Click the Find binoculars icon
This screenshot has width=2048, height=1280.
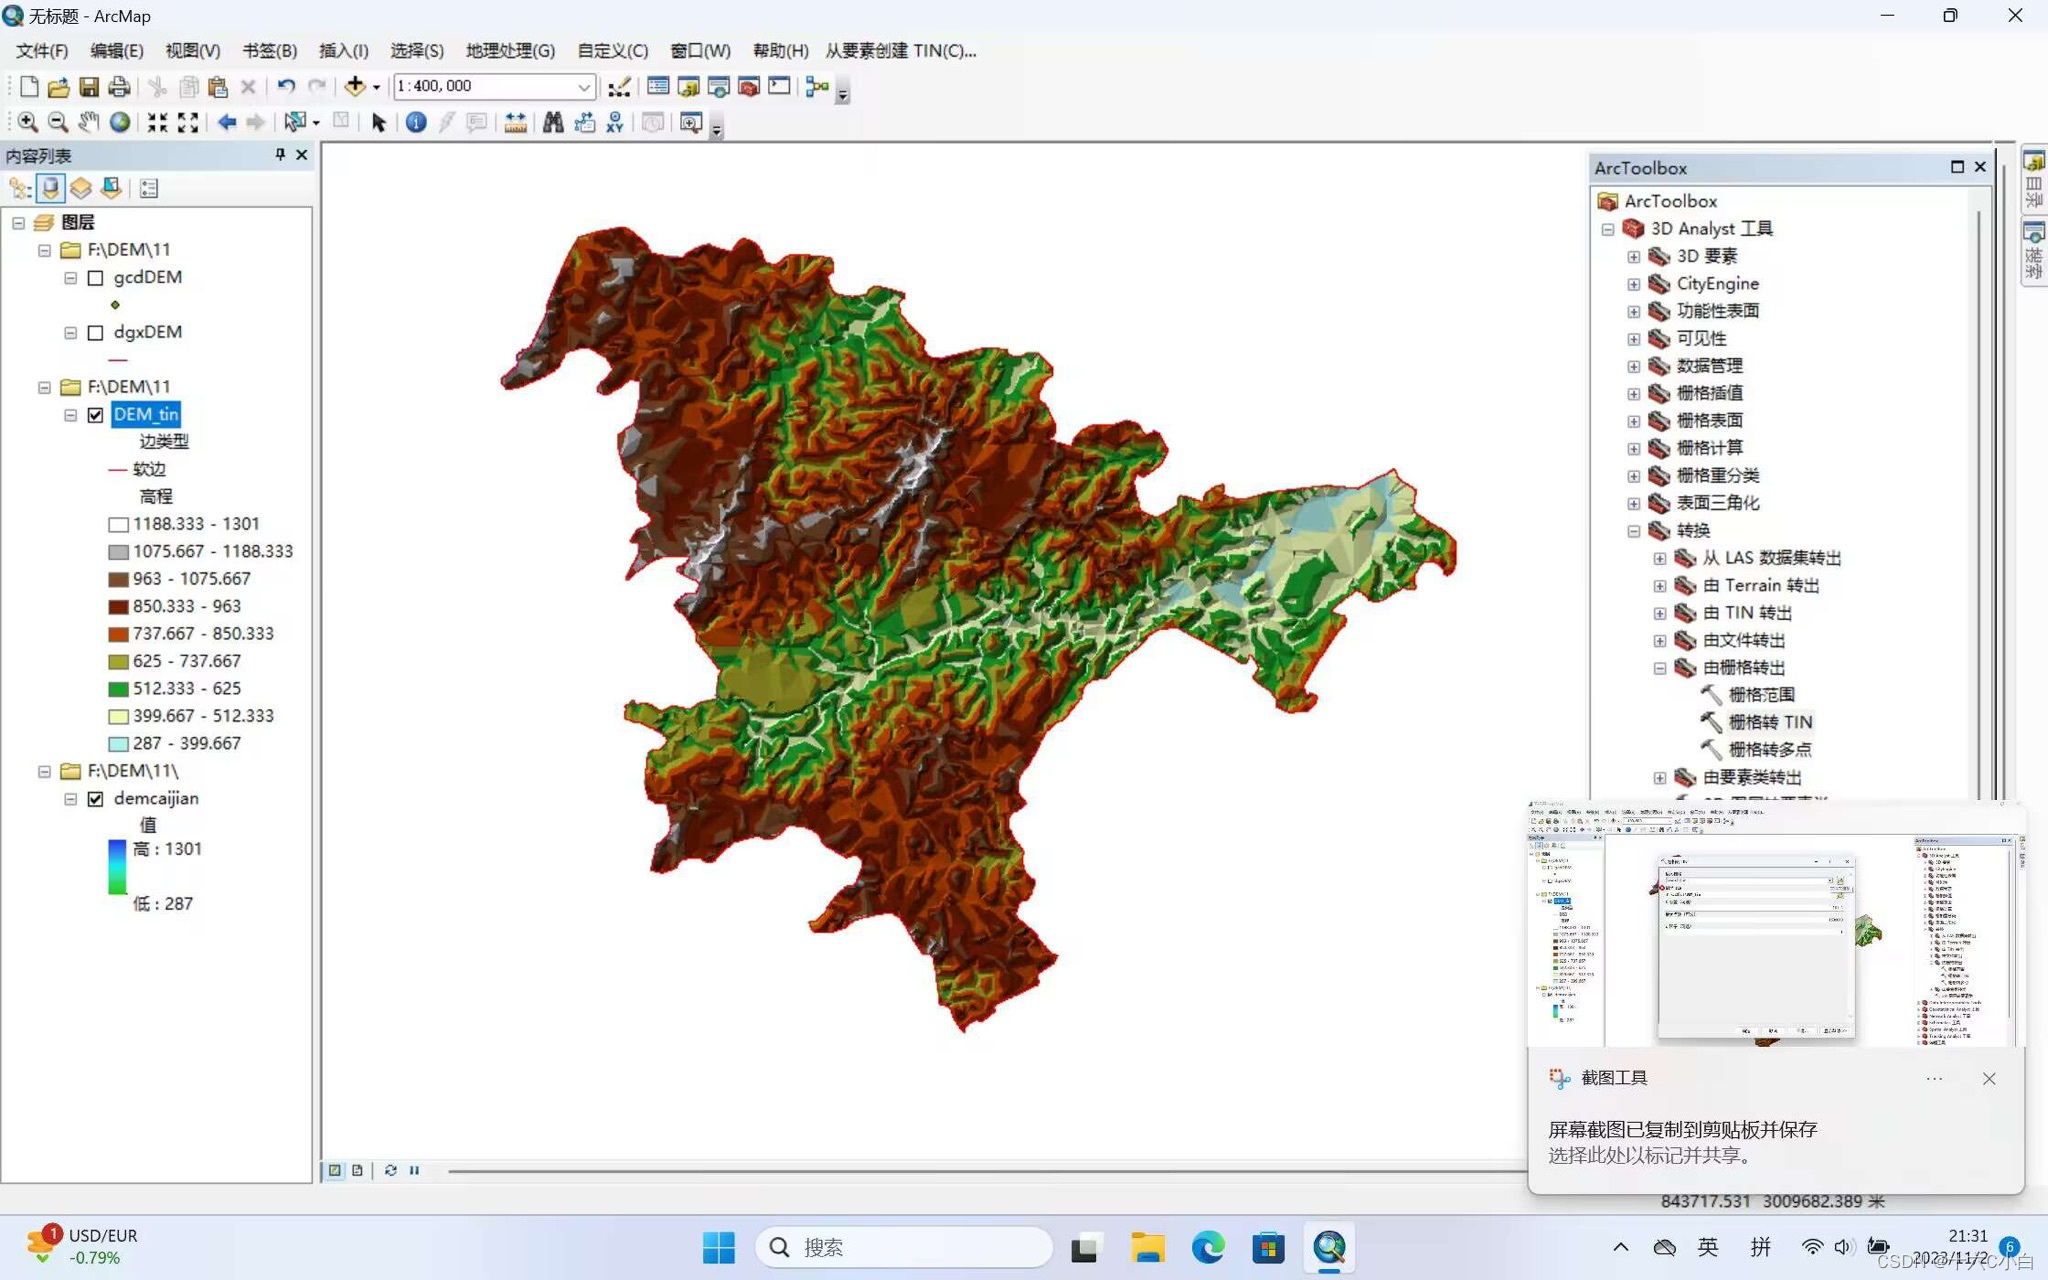click(553, 122)
